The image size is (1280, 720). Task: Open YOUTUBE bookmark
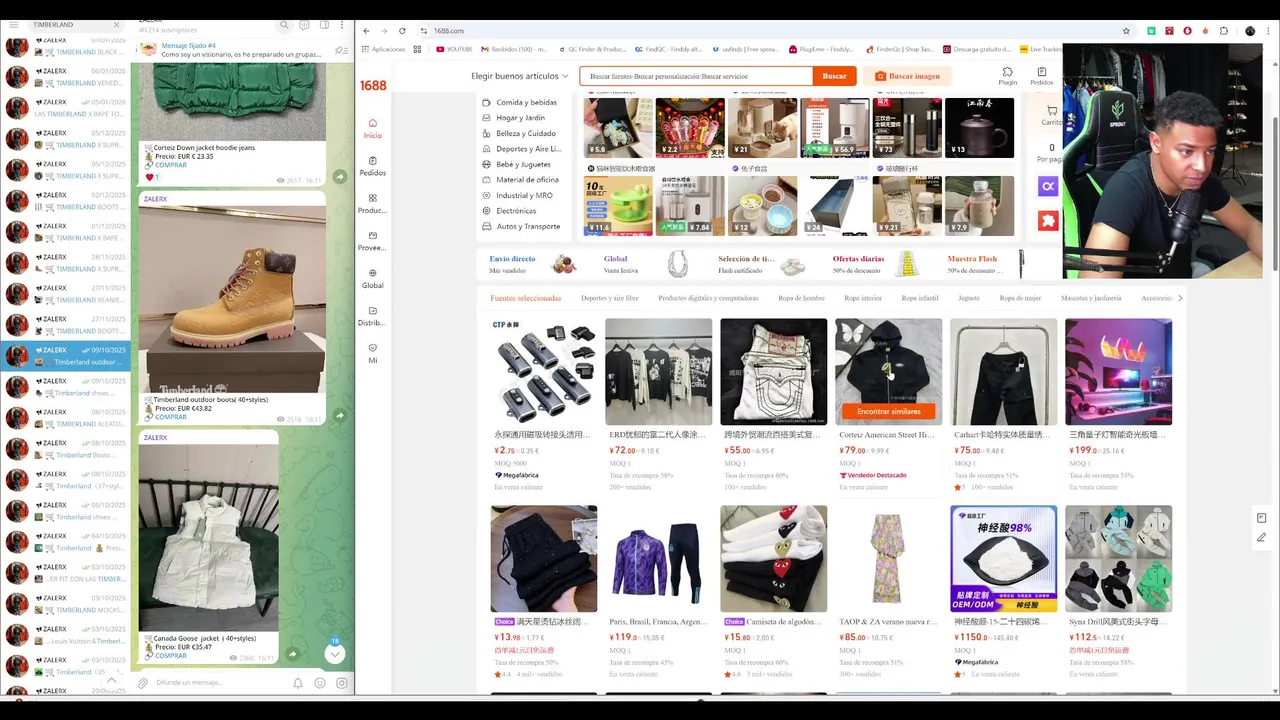[x=453, y=49]
